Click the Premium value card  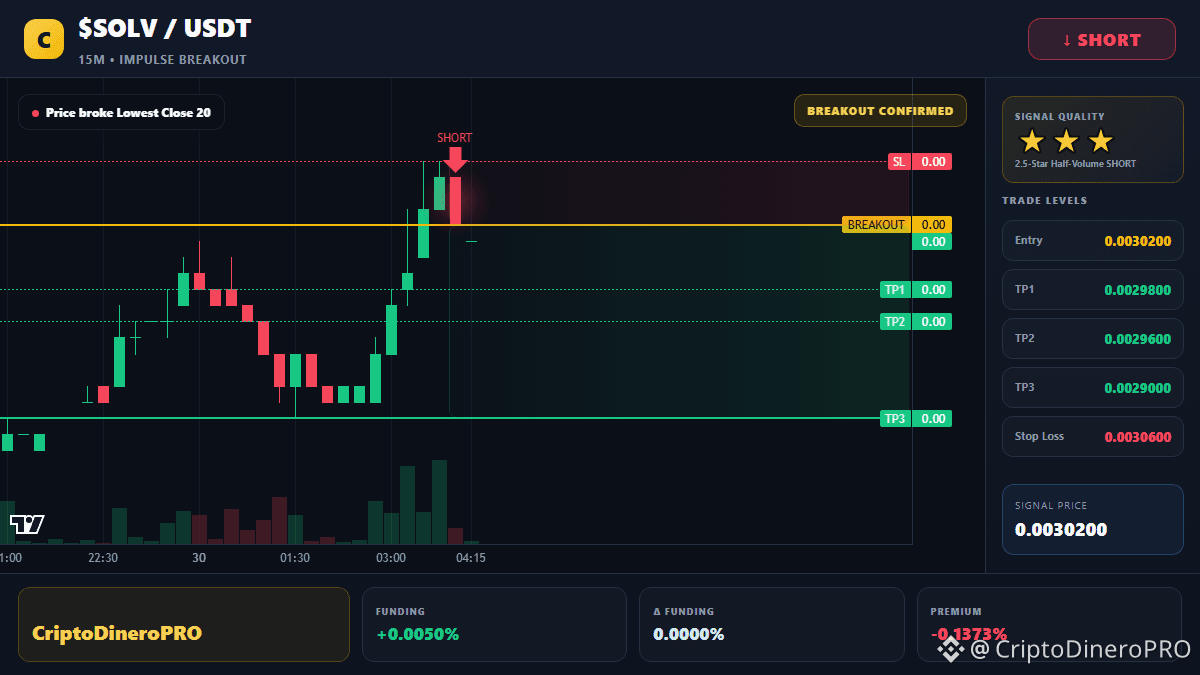(1049, 624)
